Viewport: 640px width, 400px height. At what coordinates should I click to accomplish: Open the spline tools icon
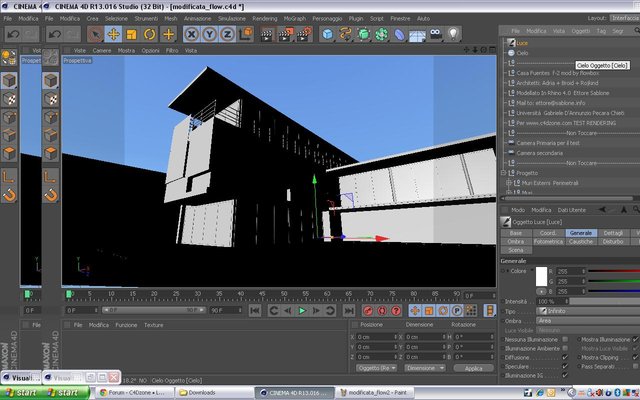345,34
